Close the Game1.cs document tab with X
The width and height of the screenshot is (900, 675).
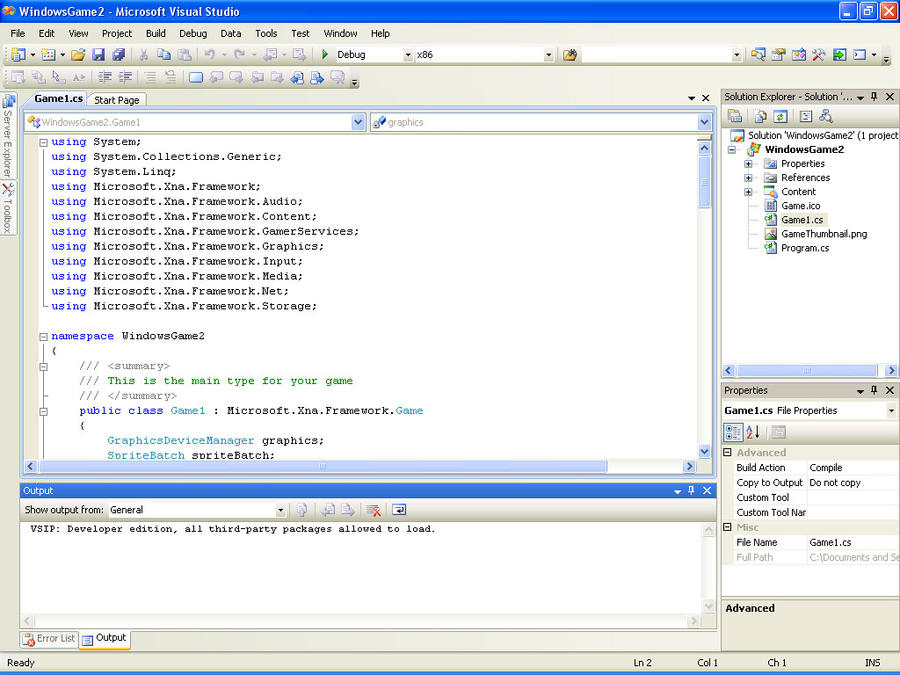tap(706, 98)
